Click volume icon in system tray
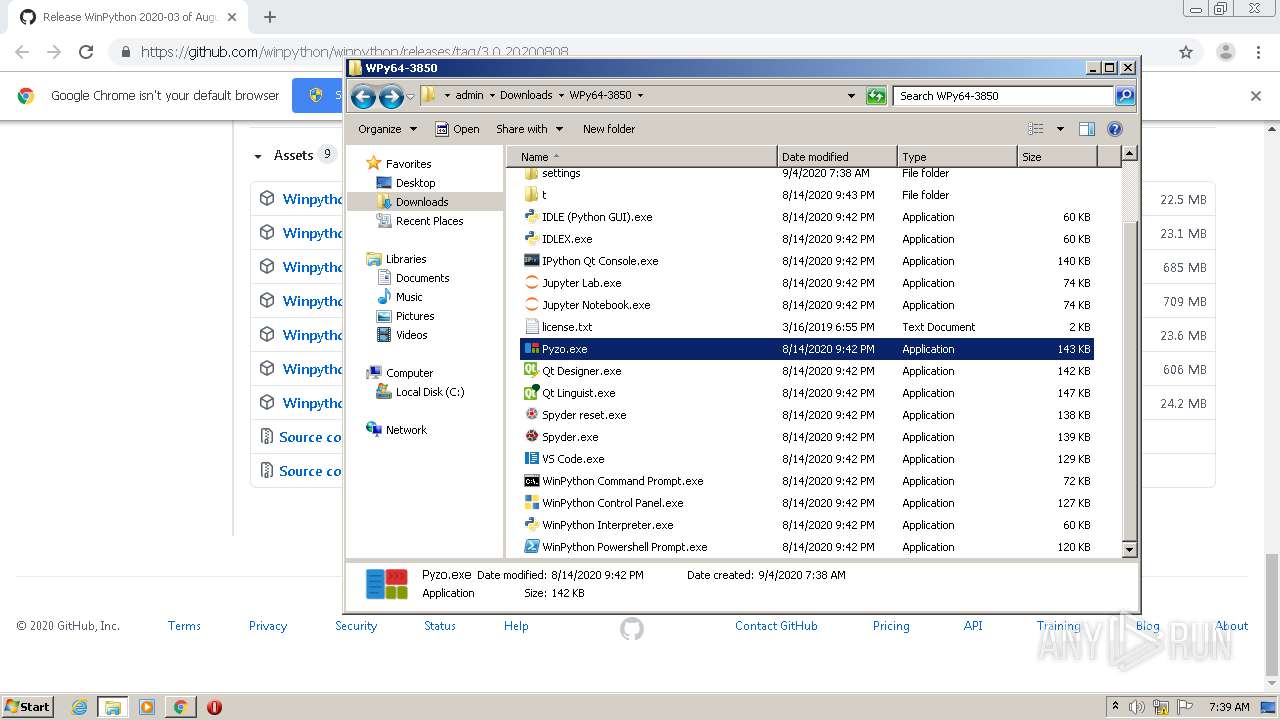The height and width of the screenshot is (720, 1280). [1138, 707]
